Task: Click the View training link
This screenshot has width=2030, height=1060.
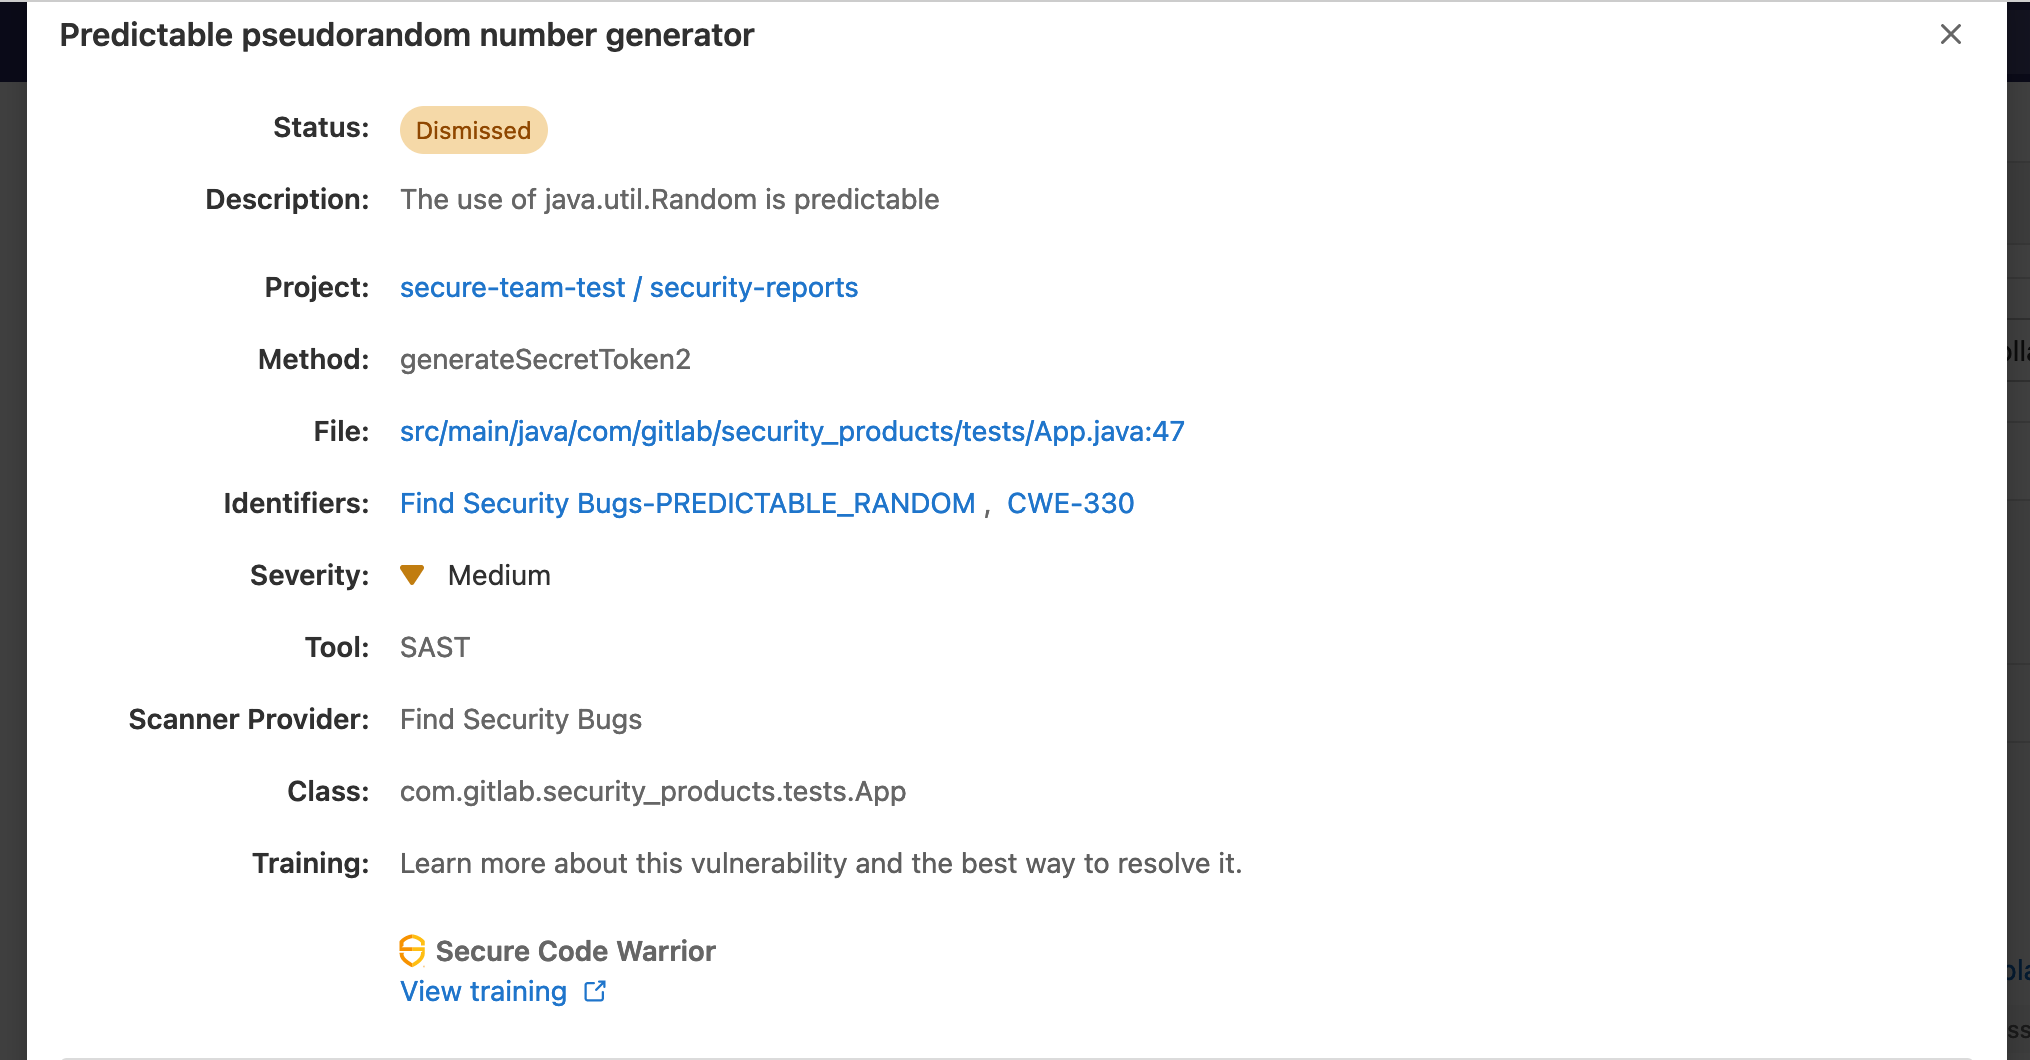Action: tap(484, 991)
